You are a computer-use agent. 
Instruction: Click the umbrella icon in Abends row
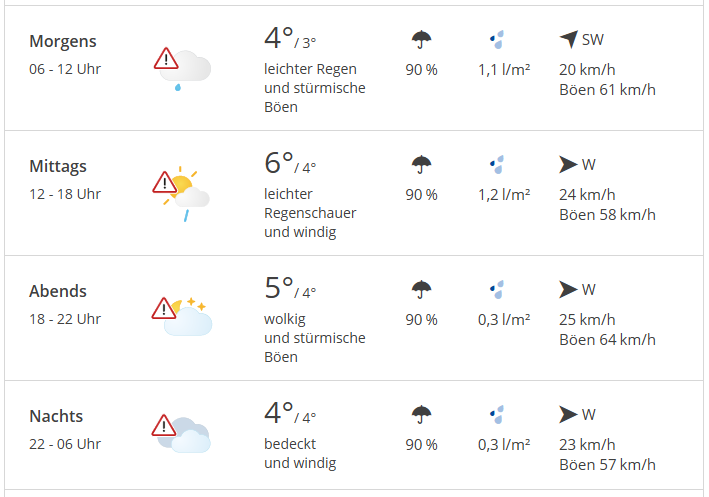pos(421,289)
